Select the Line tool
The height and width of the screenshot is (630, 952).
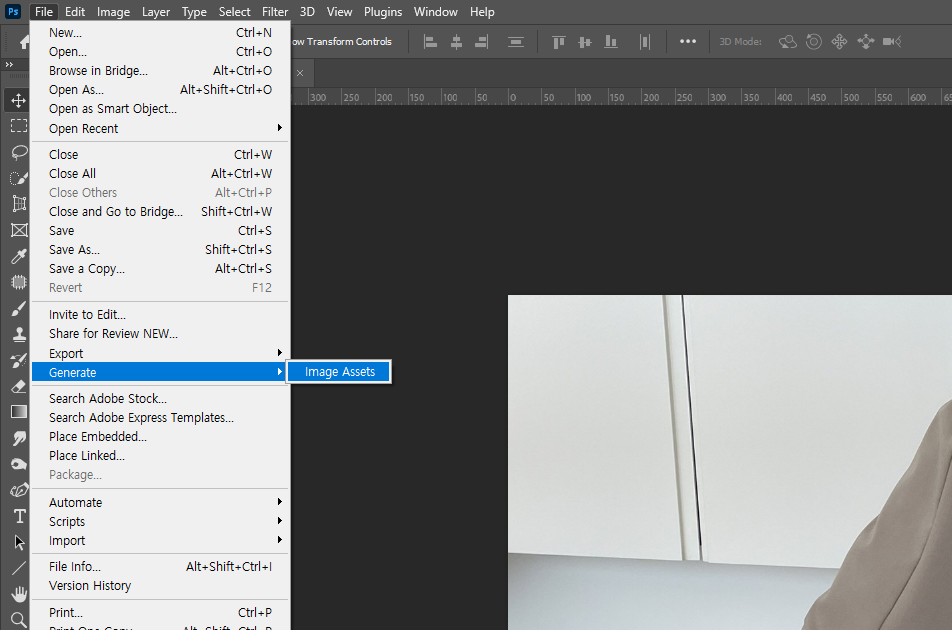18,569
